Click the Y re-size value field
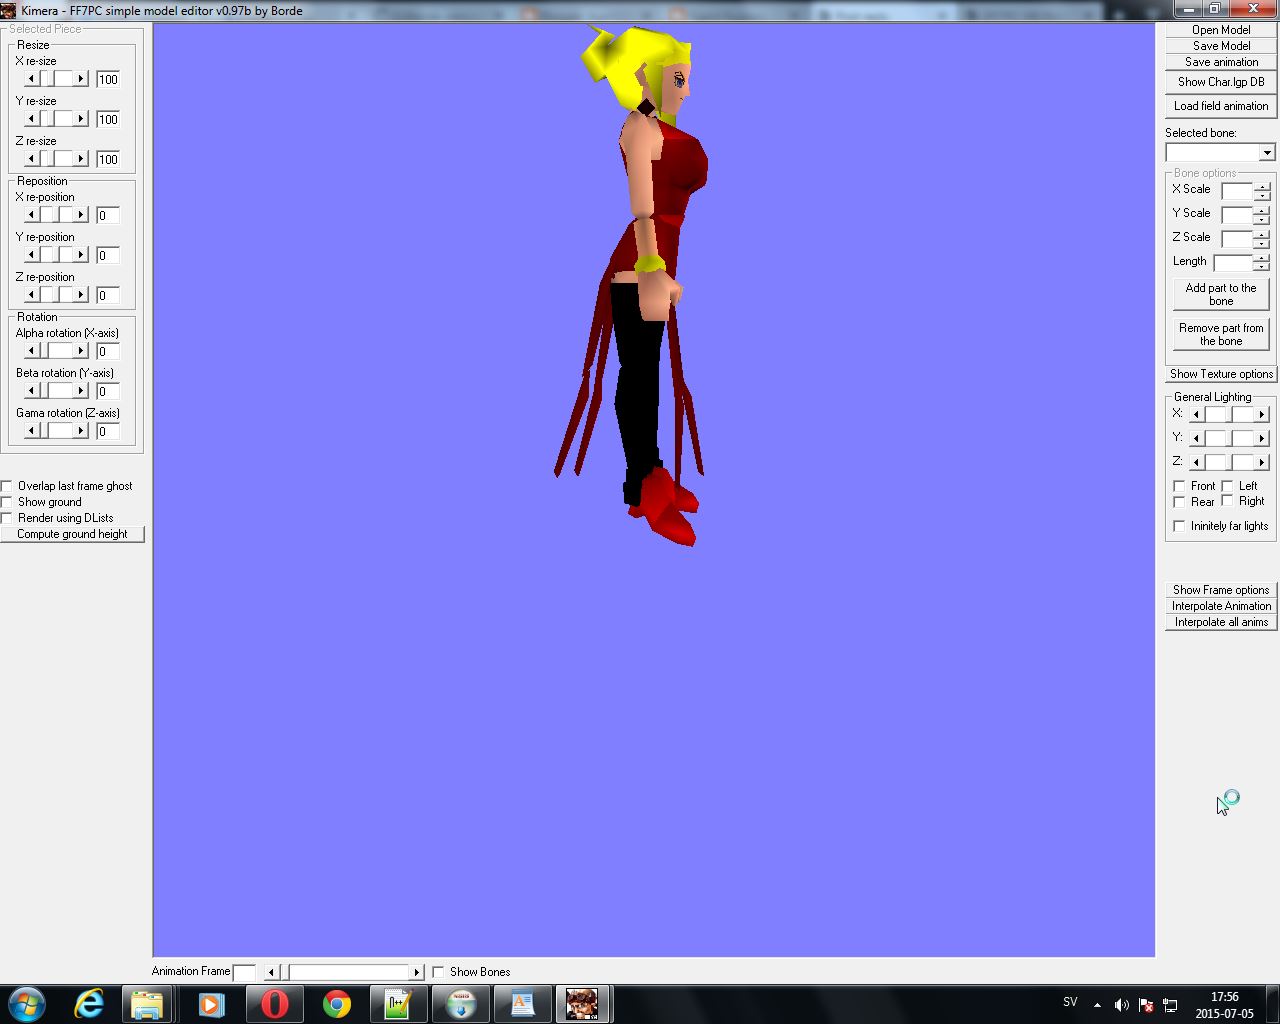This screenshot has height=1024, width=1280. point(108,119)
